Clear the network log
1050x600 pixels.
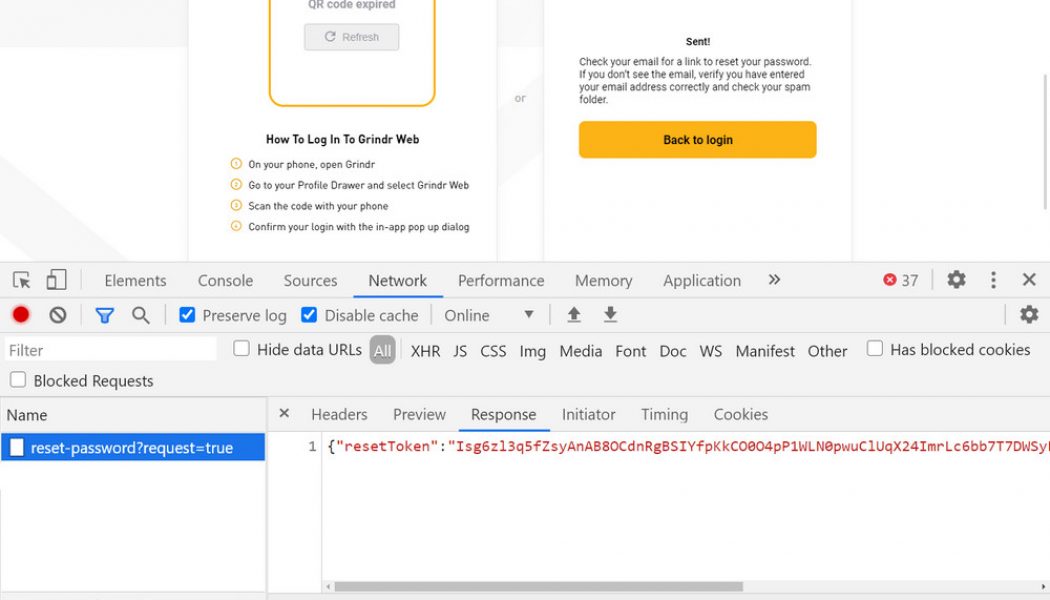58,315
